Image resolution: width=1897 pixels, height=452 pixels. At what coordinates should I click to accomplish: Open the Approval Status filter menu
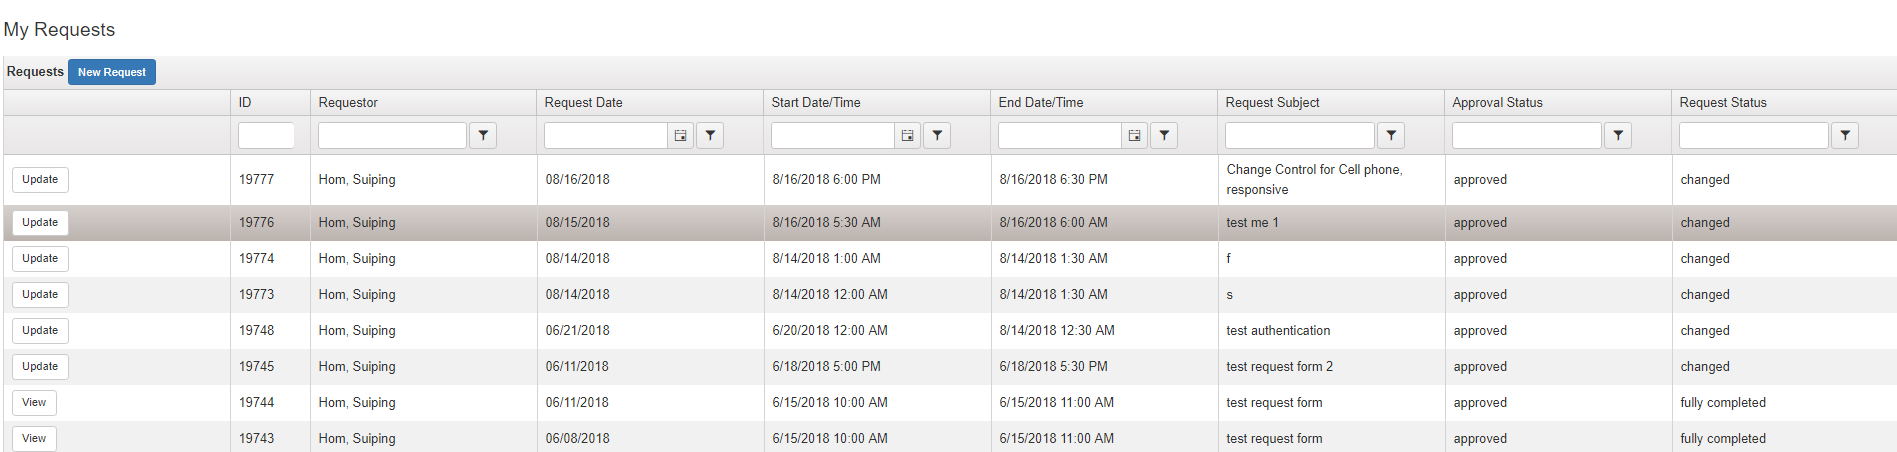tap(1618, 136)
